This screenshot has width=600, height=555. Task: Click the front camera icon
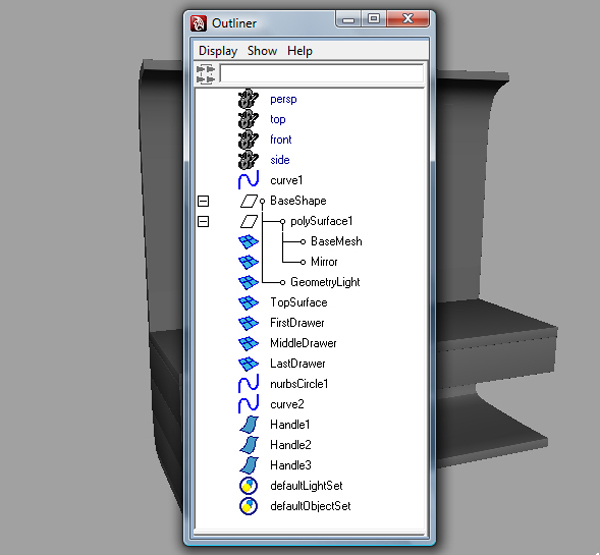(248, 140)
